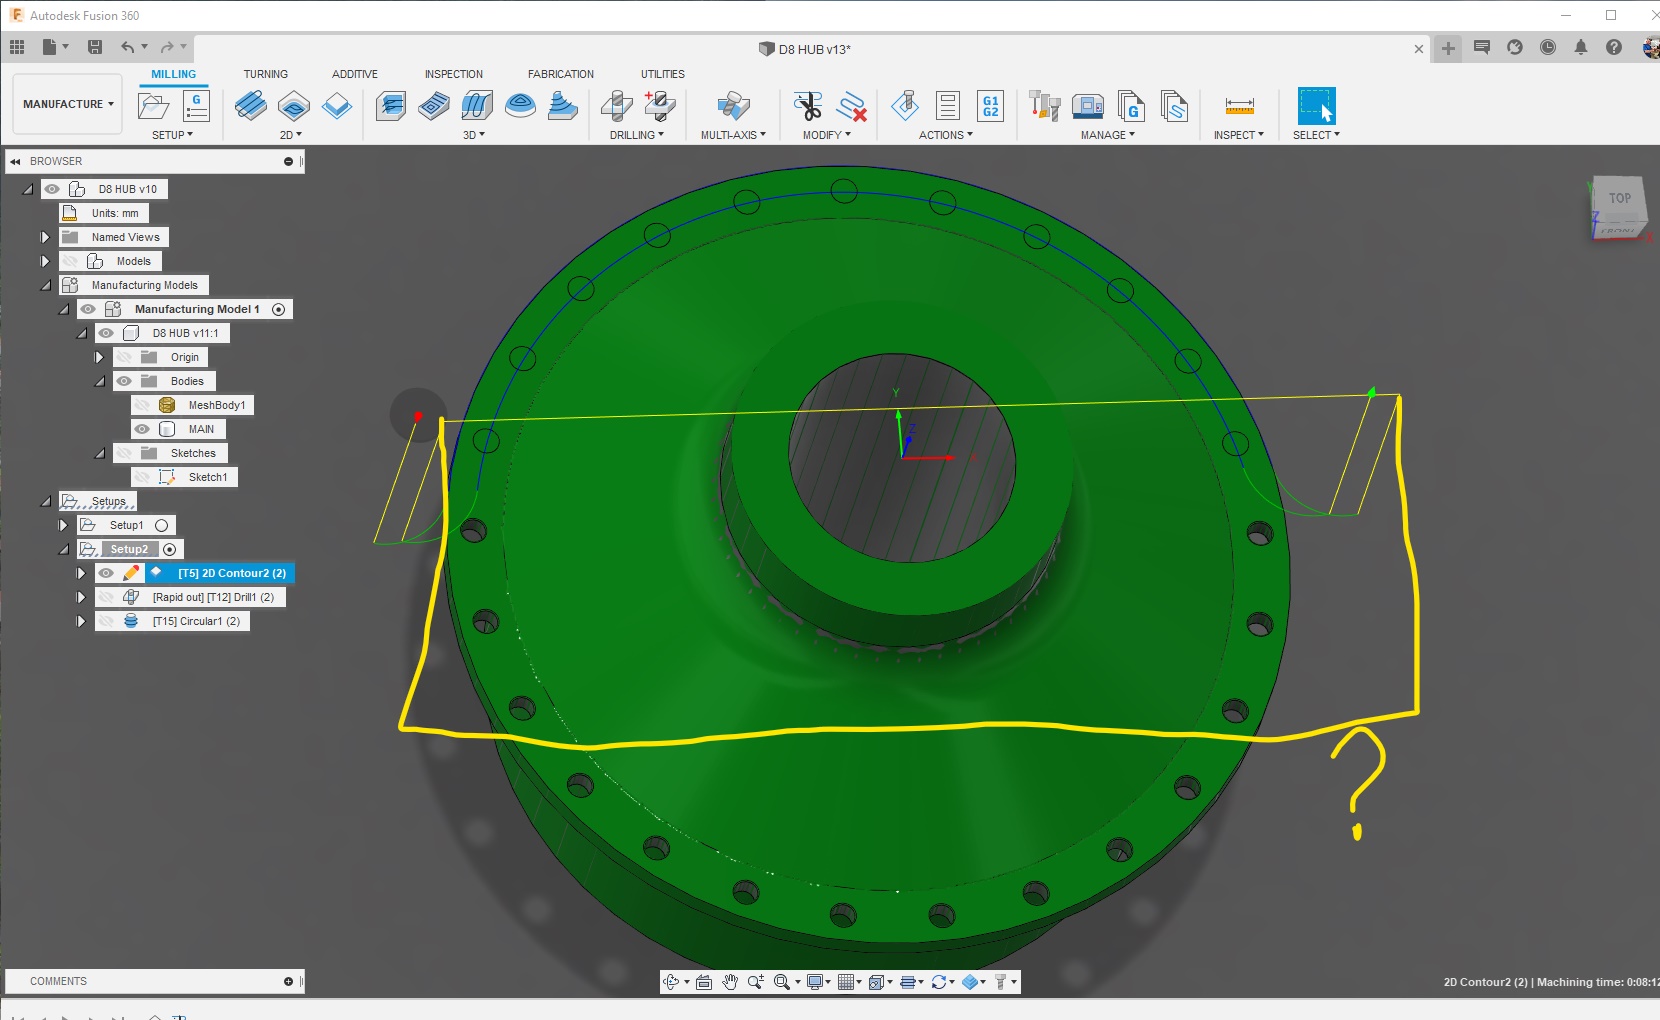
Task: Click the MANUFACTURE workspace button
Action: [x=66, y=103]
